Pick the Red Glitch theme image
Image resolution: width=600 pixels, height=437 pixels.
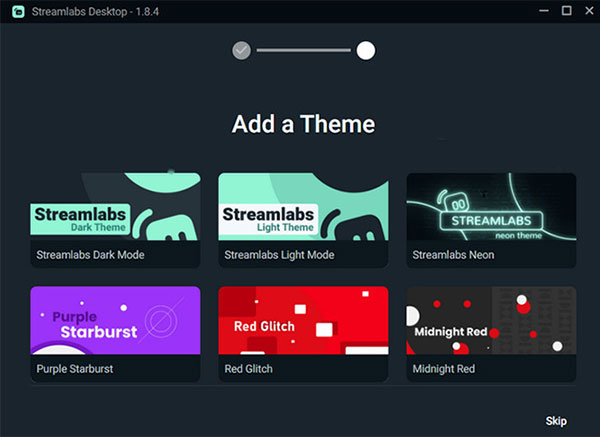[x=303, y=320]
